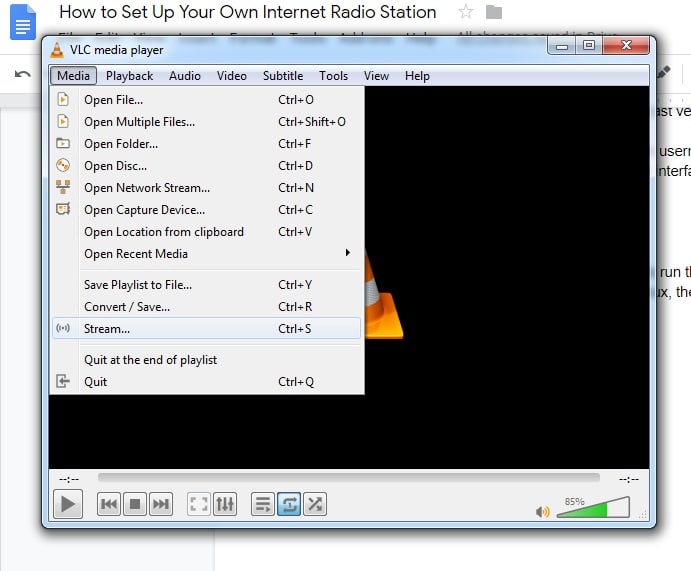Click the Open Disc icon
Viewport: 691px width, 571px height.
(x=63, y=165)
